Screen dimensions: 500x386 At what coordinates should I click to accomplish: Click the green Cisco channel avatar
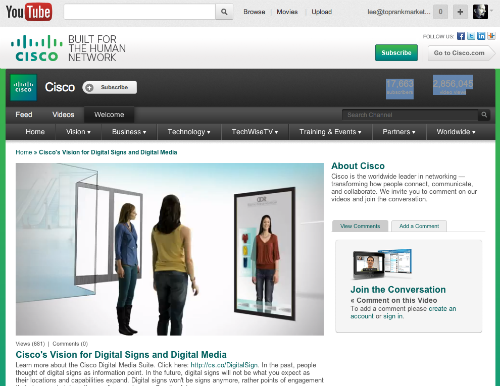point(23,87)
